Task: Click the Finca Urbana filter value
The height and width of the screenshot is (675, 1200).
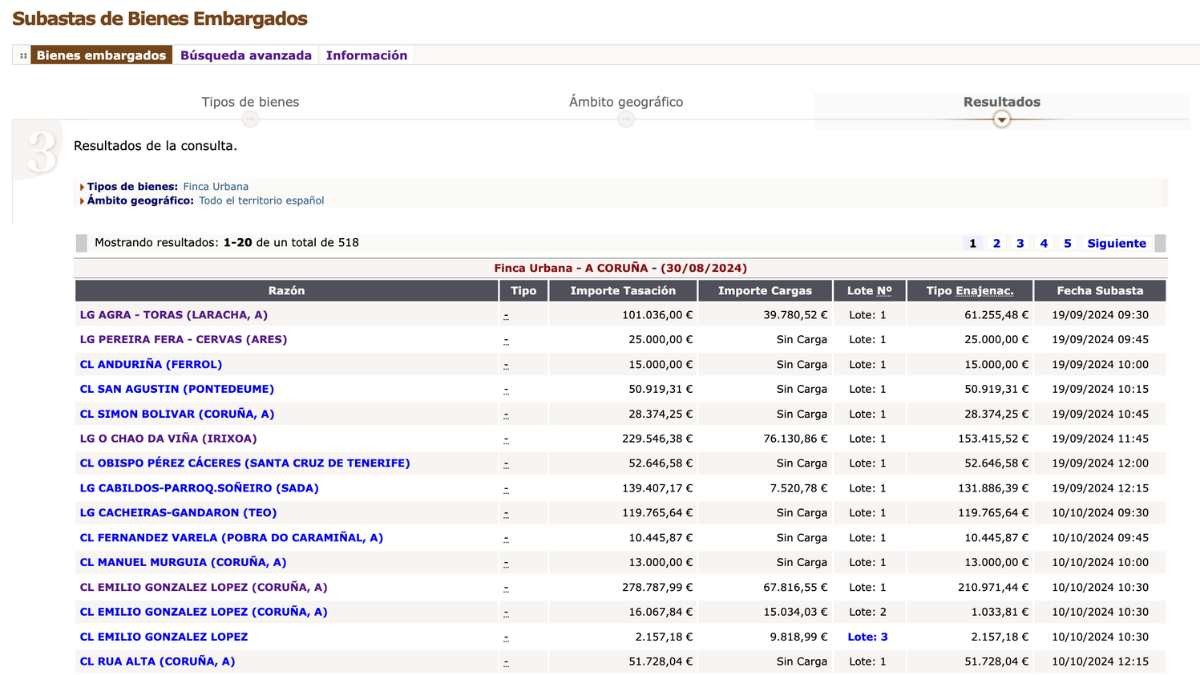Action: pyautogui.click(x=215, y=187)
